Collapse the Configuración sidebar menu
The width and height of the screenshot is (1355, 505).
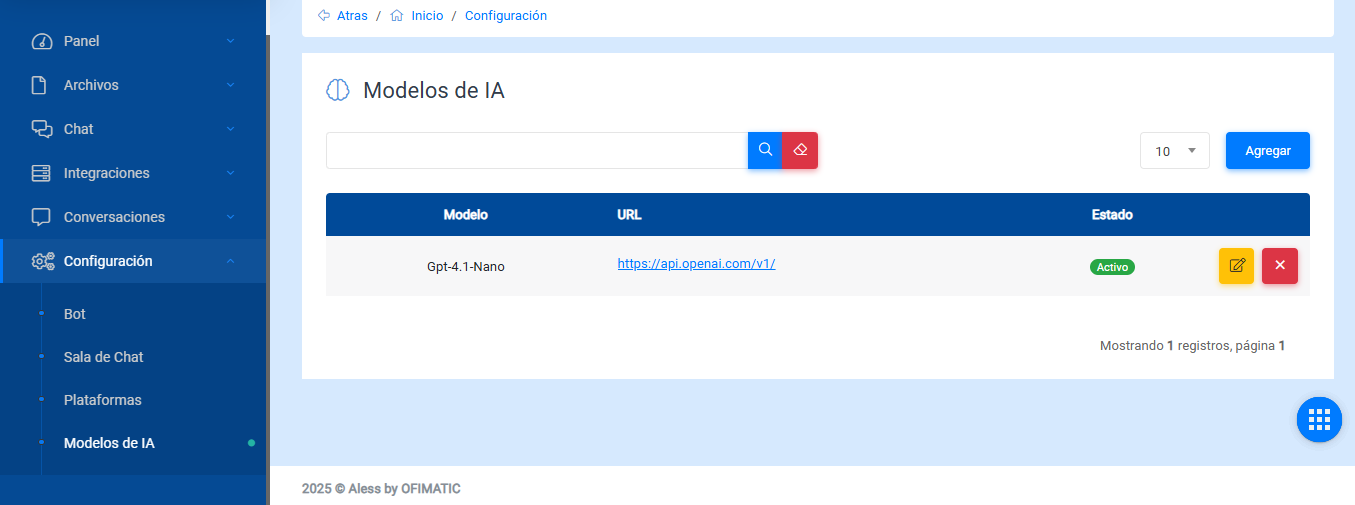[230, 261]
